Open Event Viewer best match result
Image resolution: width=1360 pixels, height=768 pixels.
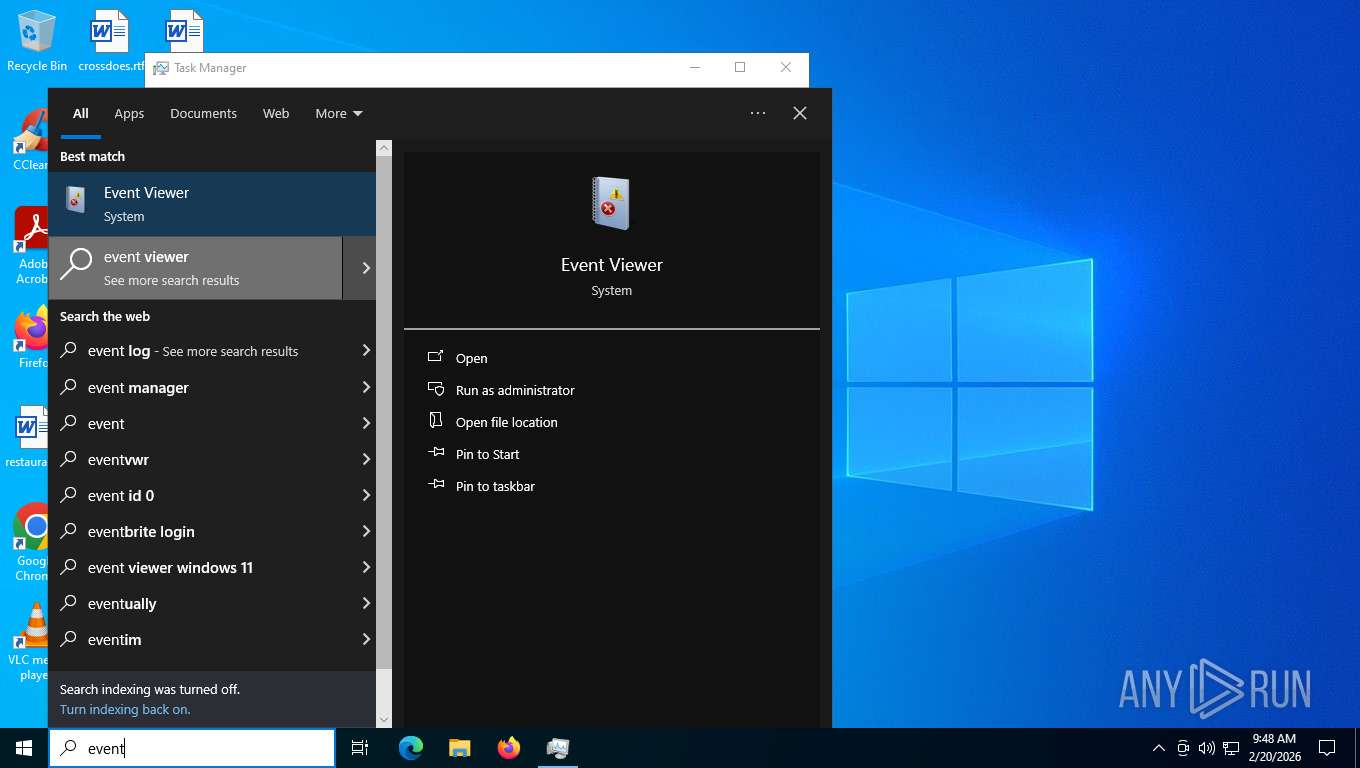[x=212, y=204]
